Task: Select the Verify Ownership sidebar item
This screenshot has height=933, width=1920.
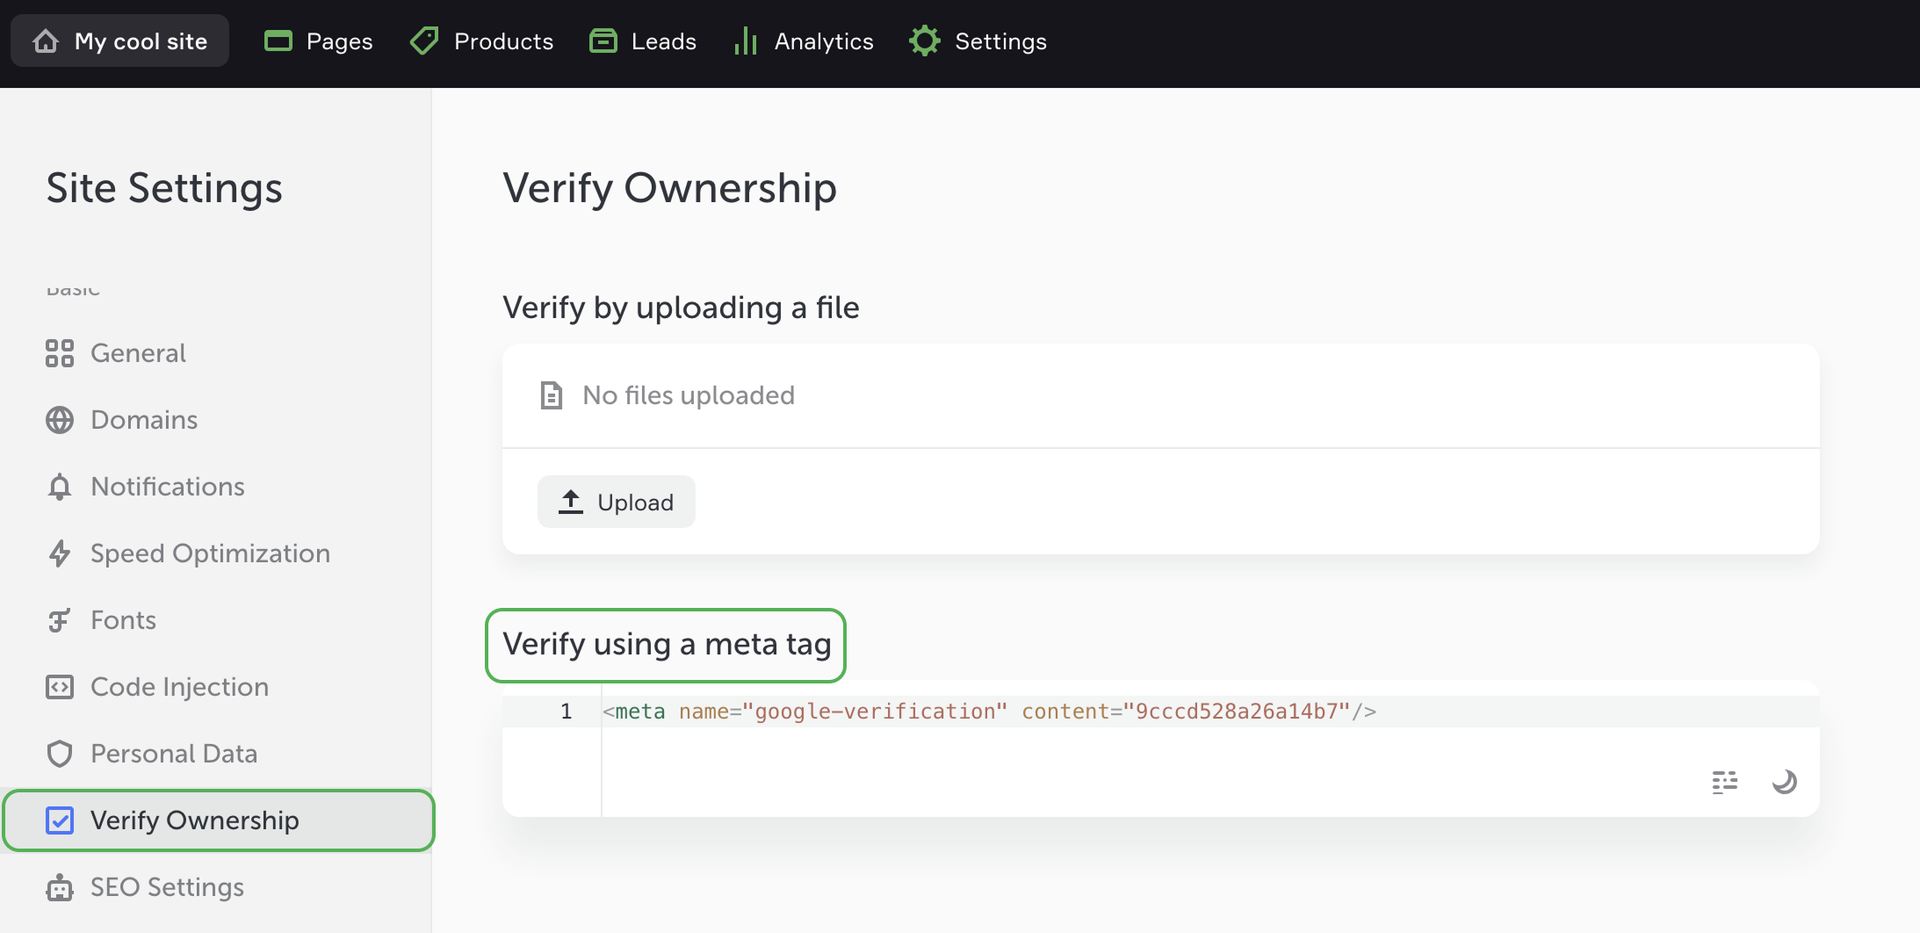Action: pos(194,820)
